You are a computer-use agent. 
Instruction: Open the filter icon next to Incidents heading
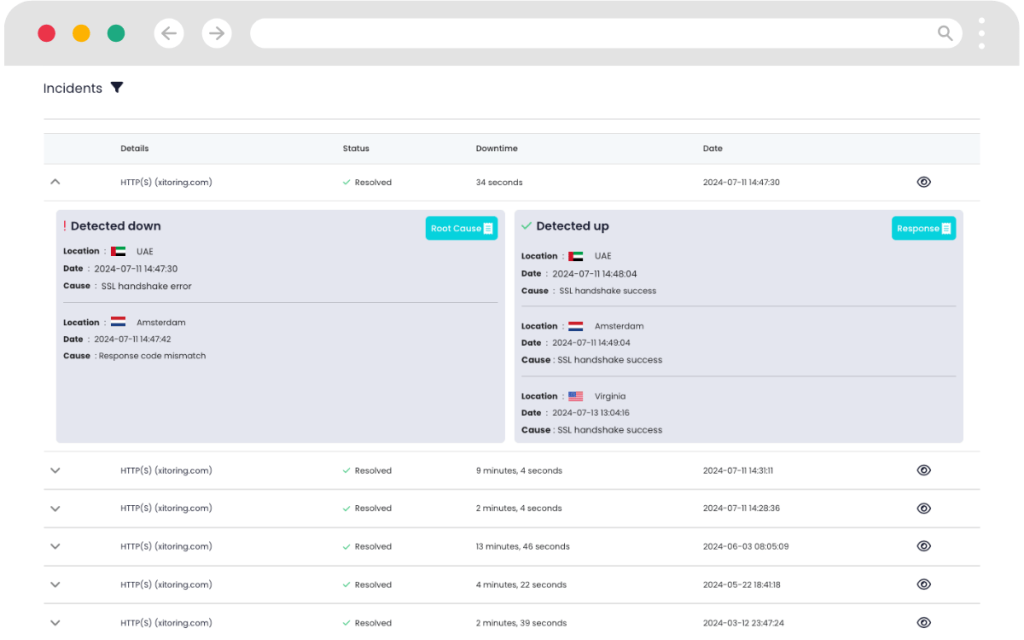pos(118,88)
